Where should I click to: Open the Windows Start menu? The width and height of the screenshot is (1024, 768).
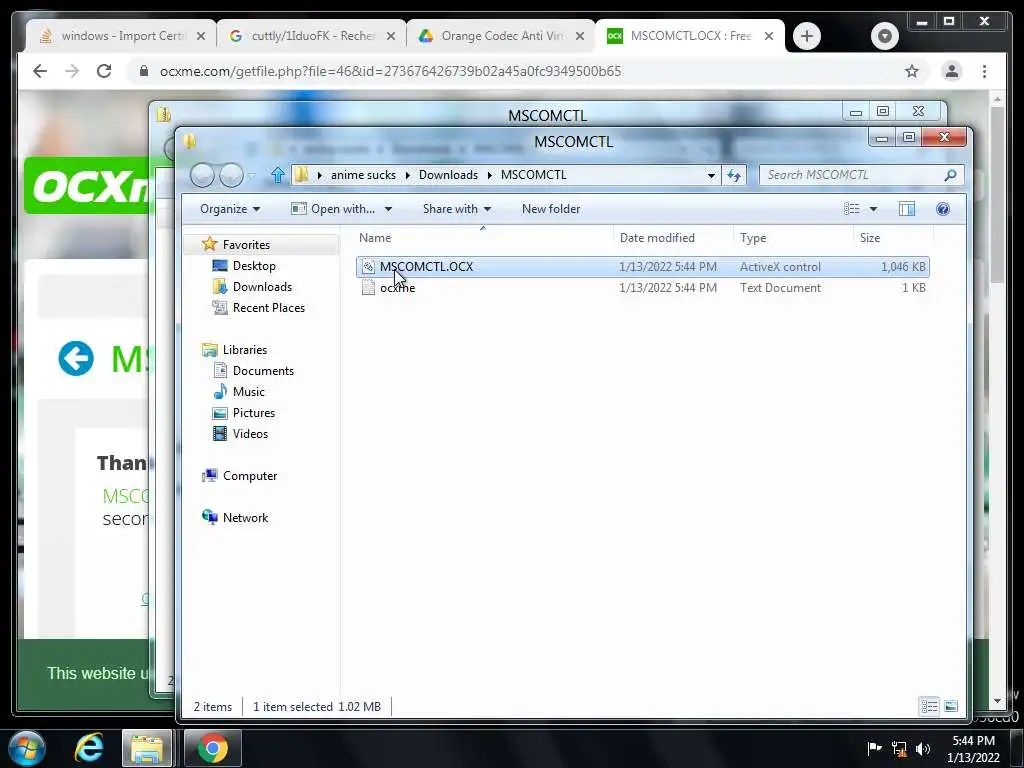[27, 748]
